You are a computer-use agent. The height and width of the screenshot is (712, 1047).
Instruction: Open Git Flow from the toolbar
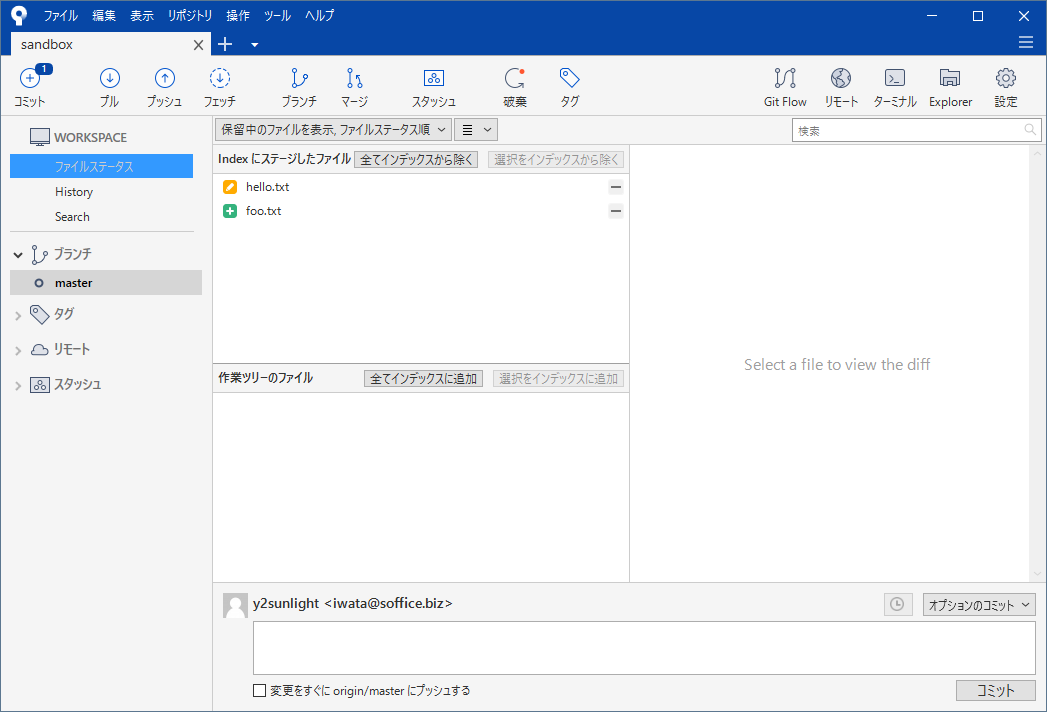pos(785,80)
